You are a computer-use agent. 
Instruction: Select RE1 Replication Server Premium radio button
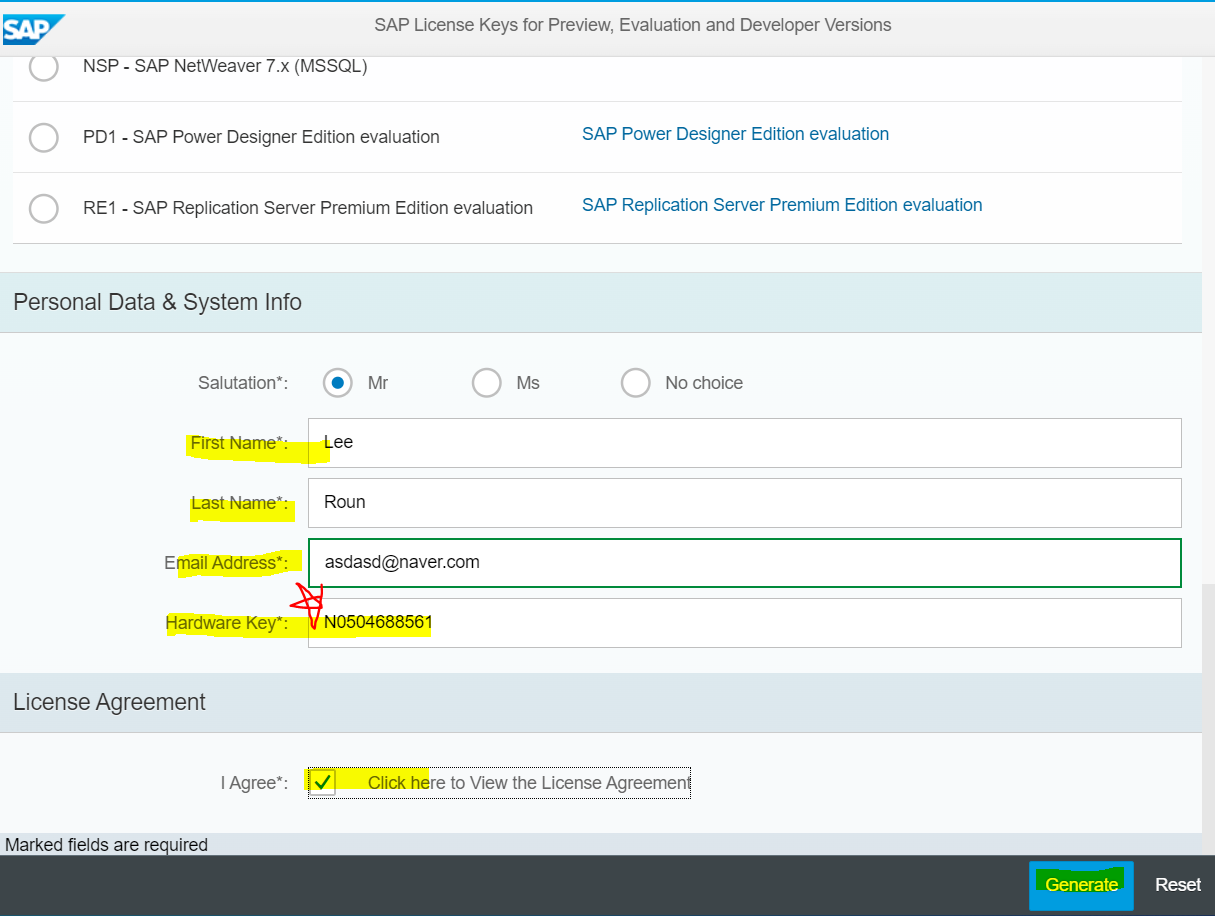[44, 208]
